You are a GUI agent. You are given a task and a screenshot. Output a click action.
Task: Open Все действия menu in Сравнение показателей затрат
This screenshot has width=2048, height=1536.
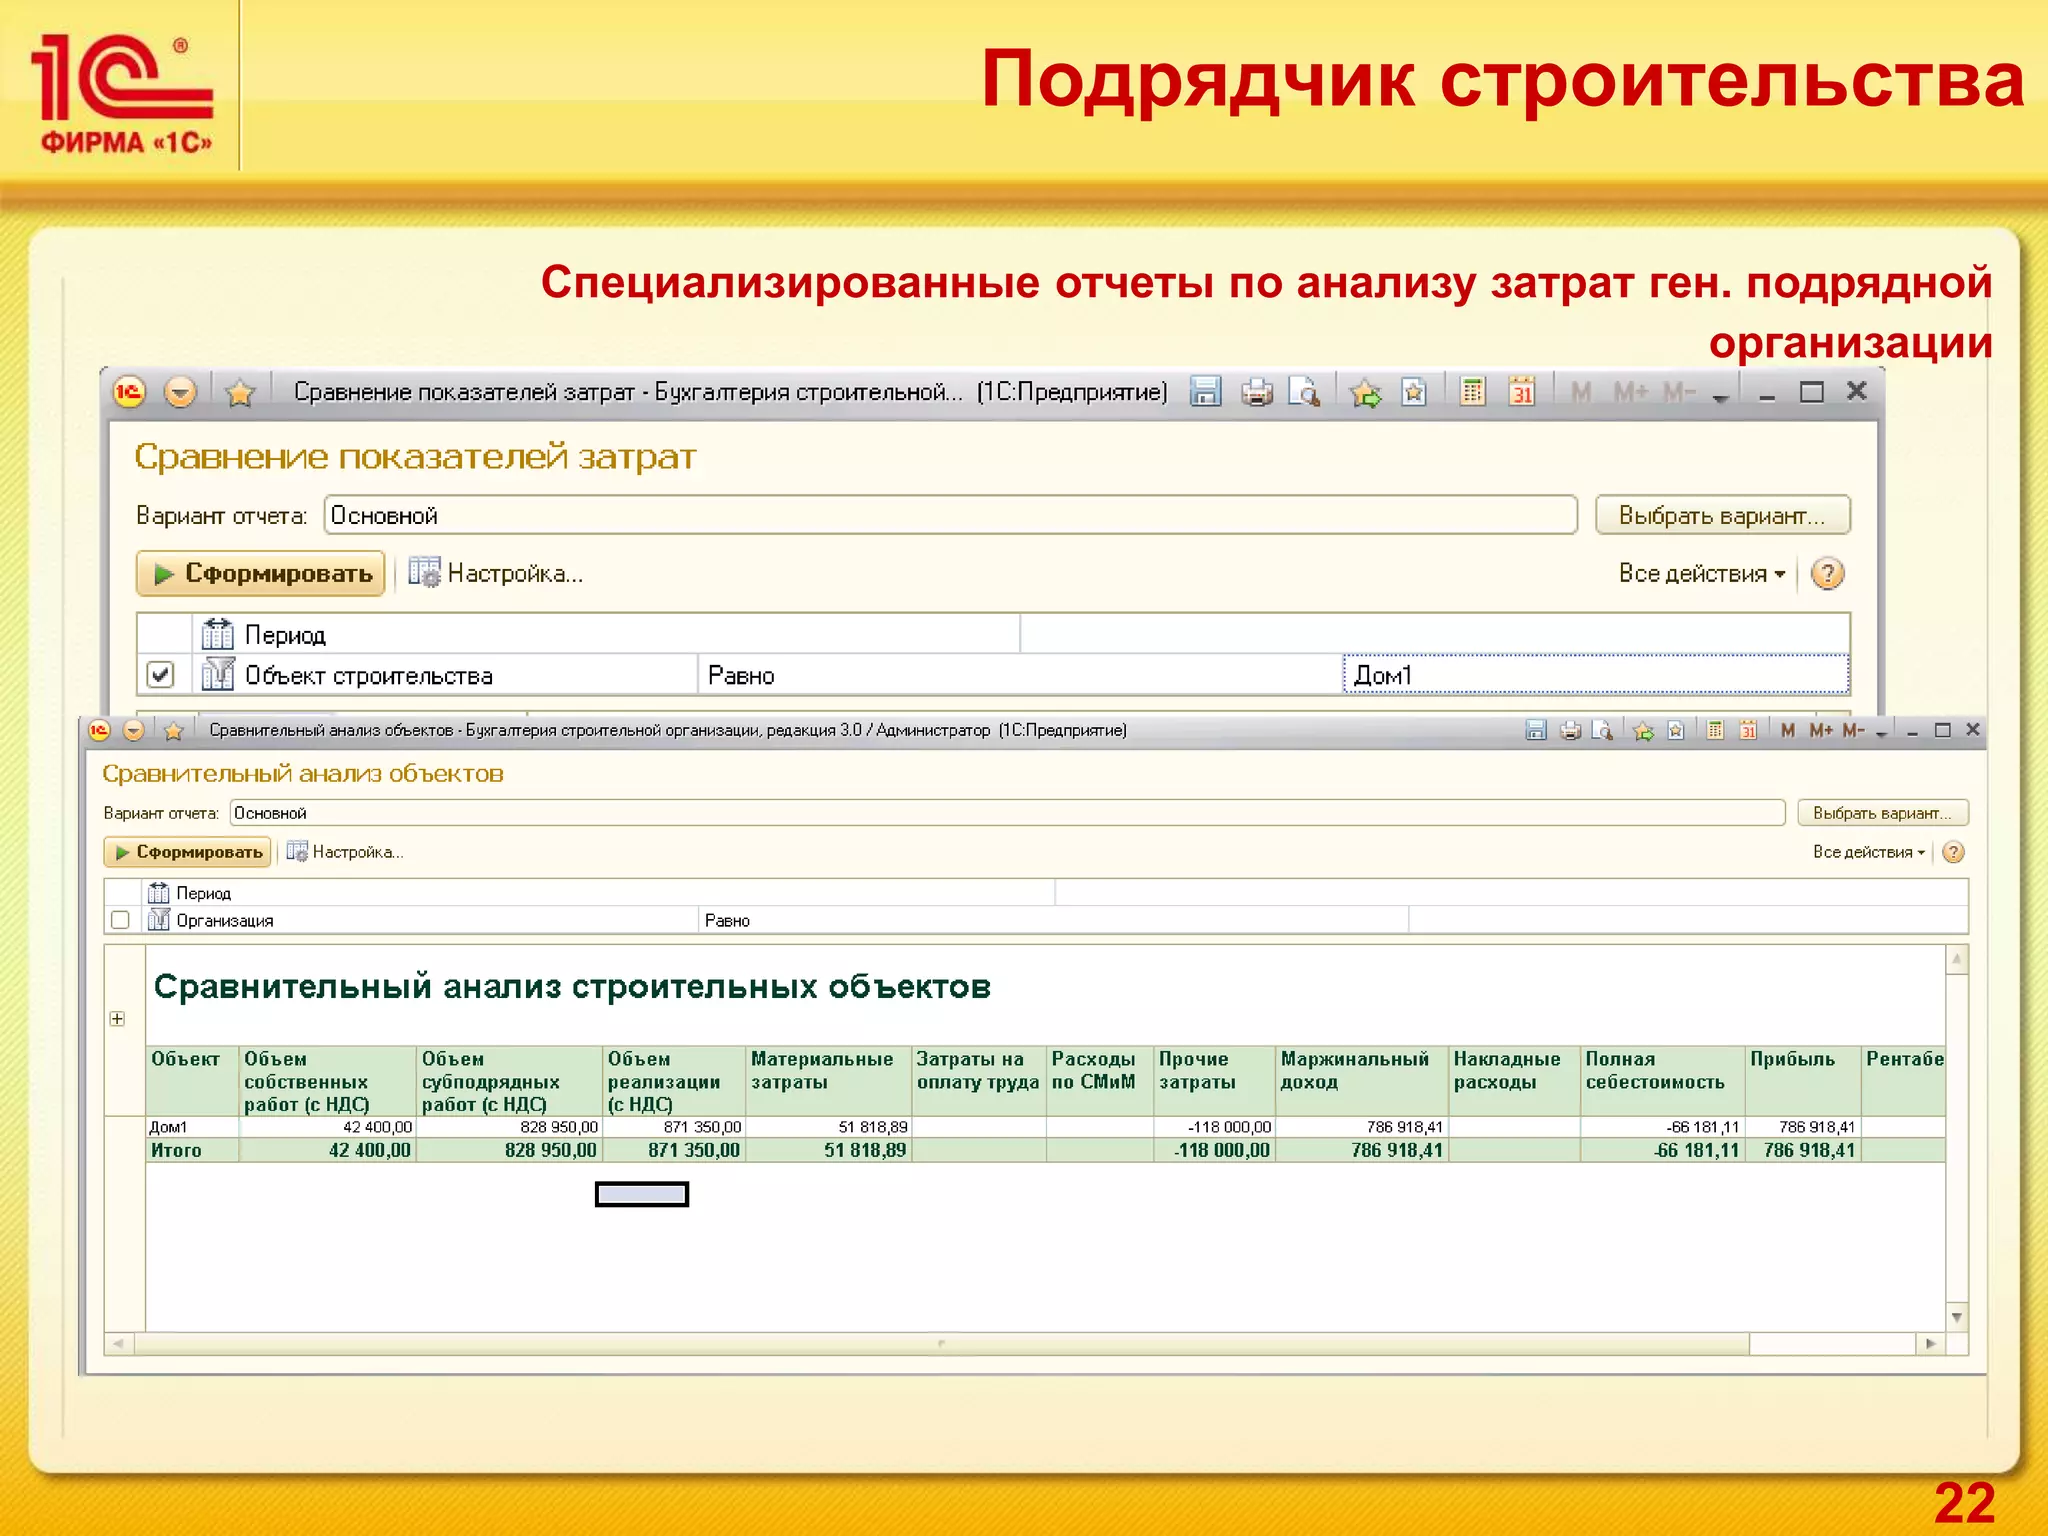pyautogui.click(x=1701, y=573)
